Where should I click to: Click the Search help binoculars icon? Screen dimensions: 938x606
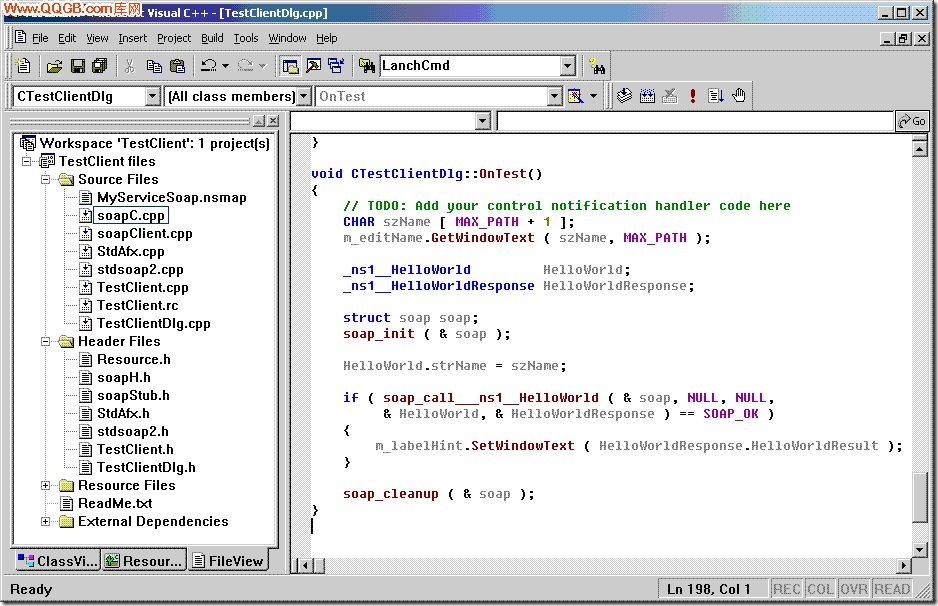tap(597, 66)
